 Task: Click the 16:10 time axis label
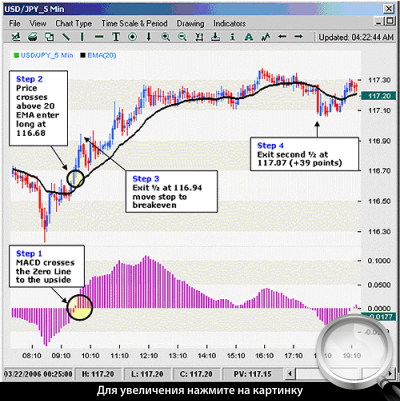click(x=264, y=356)
